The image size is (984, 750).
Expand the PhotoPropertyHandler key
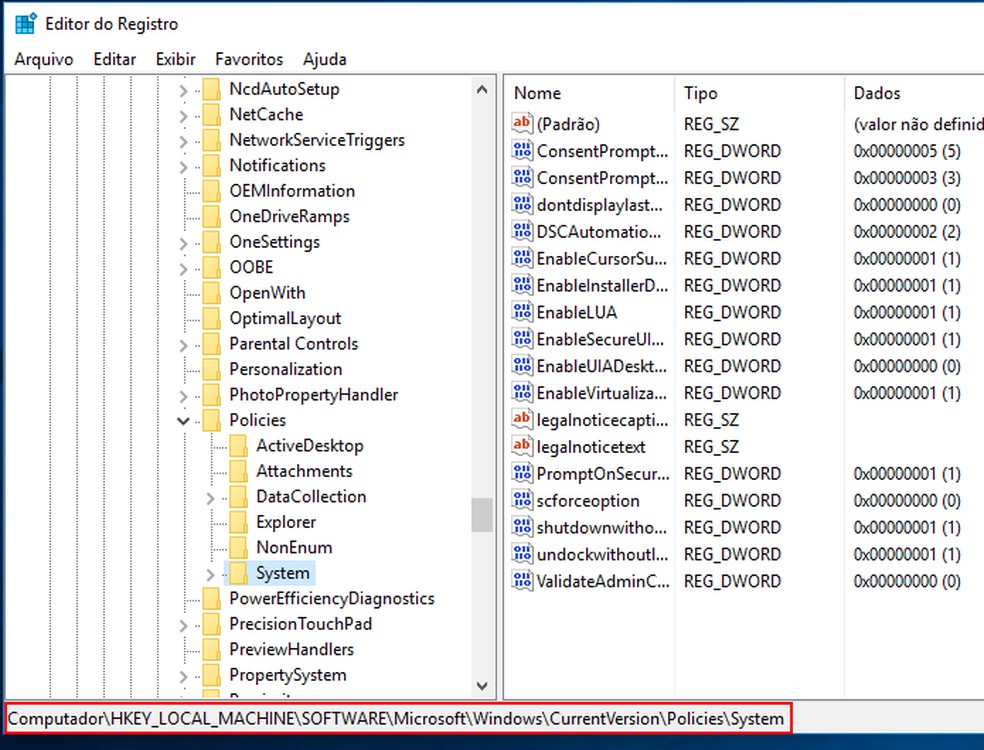point(183,396)
